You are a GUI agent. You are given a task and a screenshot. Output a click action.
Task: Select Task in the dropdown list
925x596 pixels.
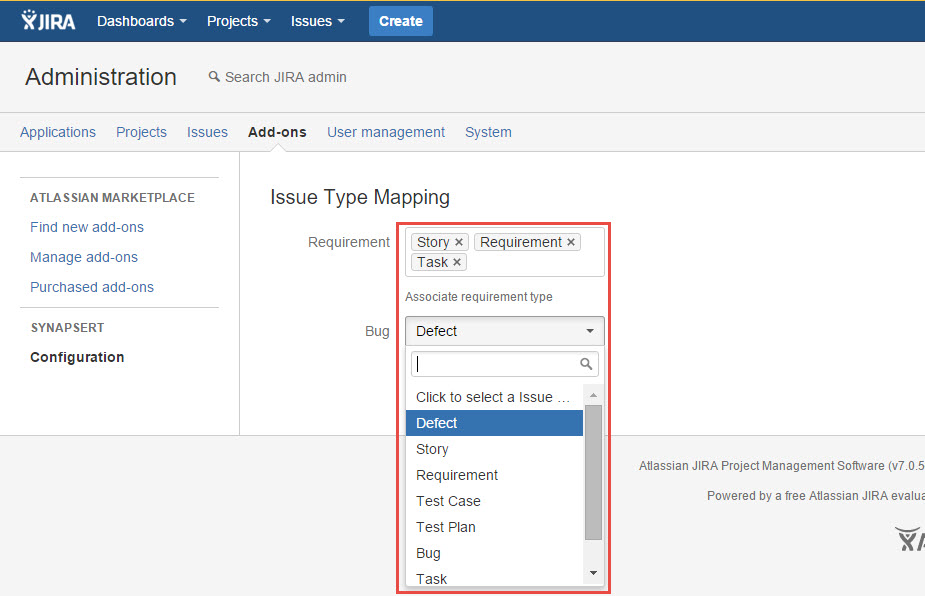[494, 577]
